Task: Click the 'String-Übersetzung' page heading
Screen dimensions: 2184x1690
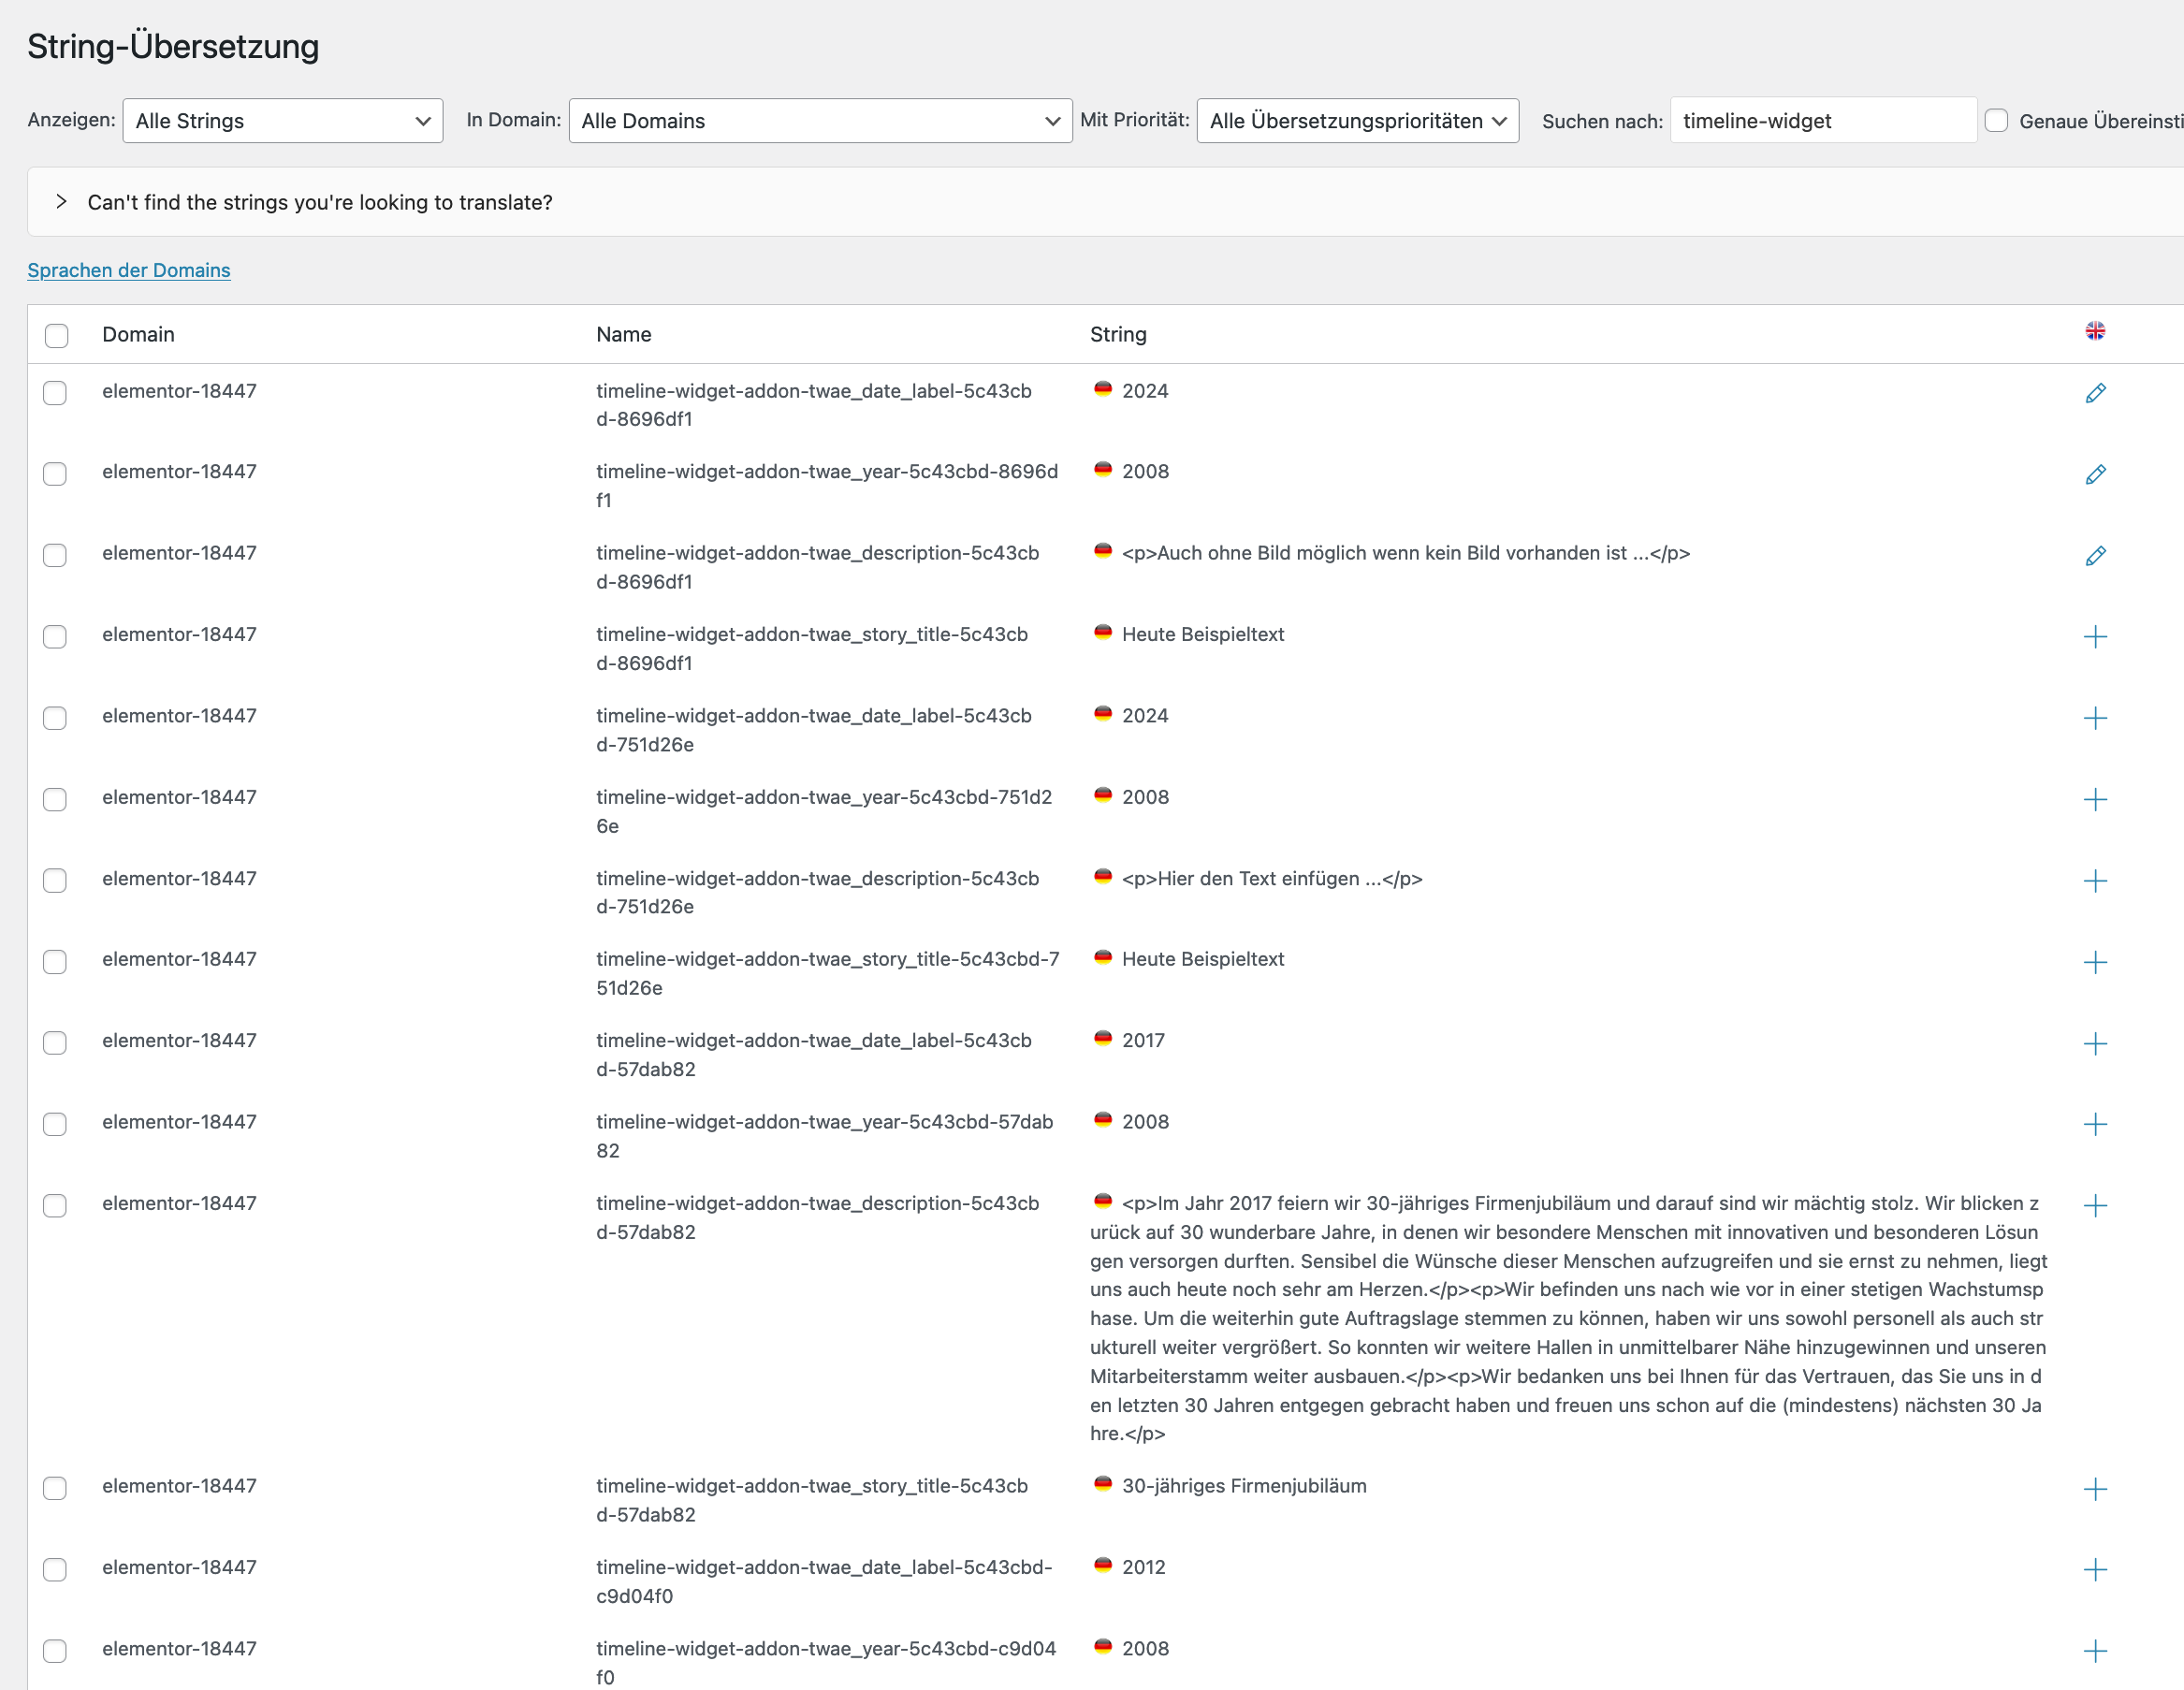Action: (x=173, y=46)
